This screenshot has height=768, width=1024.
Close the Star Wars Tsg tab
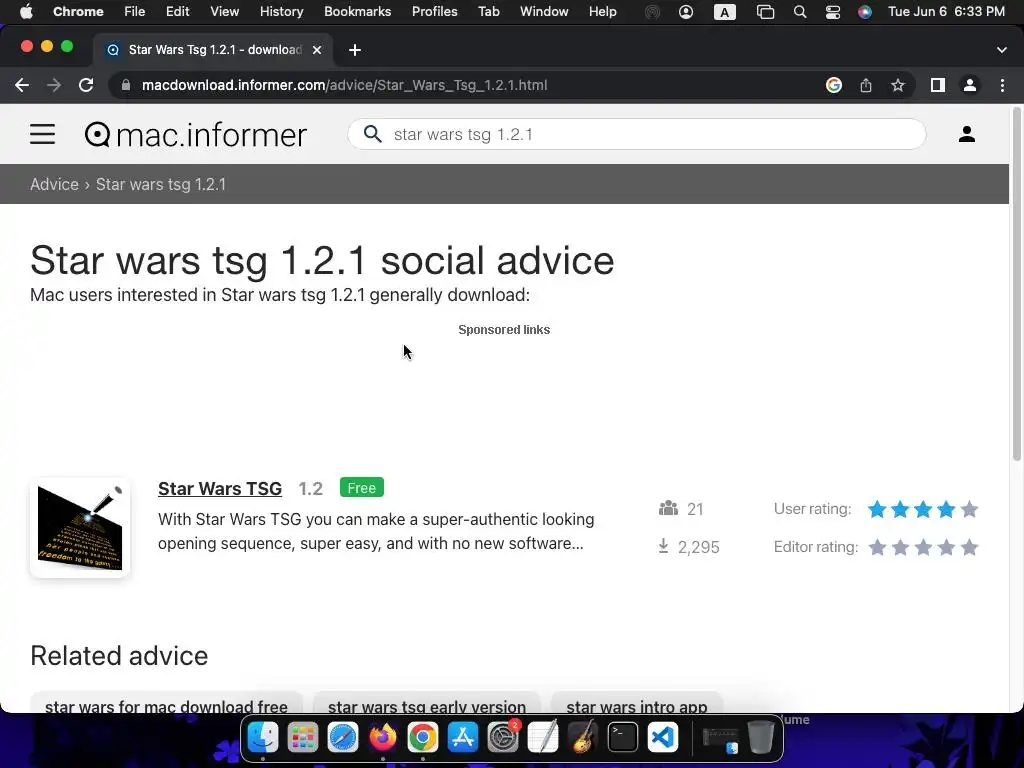pyautogui.click(x=317, y=50)
